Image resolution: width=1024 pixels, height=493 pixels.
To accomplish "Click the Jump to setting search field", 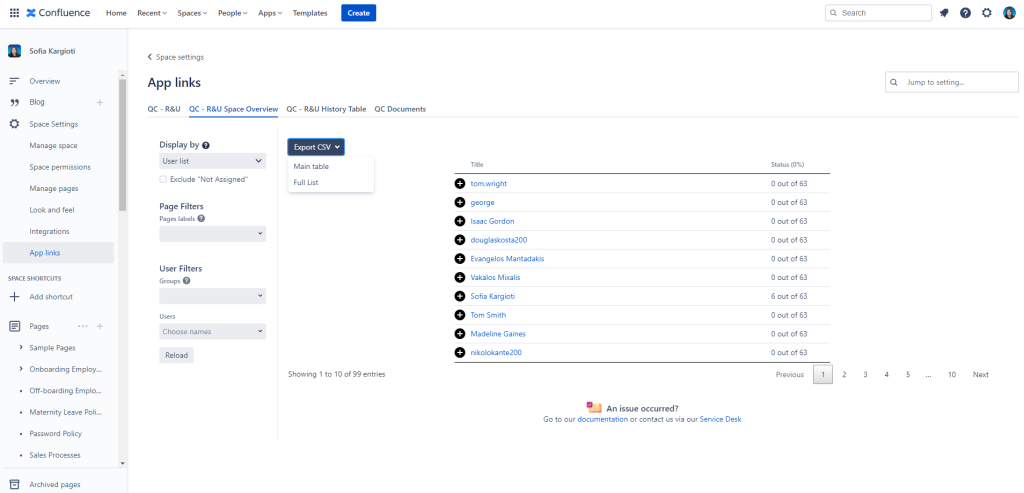I will [945, 82].
